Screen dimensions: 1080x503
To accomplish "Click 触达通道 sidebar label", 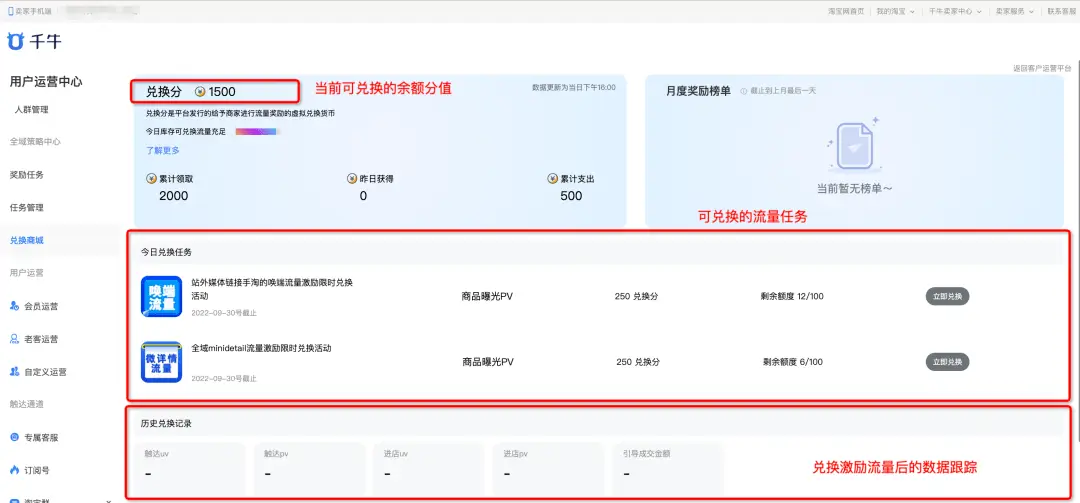I will (27, 404).
